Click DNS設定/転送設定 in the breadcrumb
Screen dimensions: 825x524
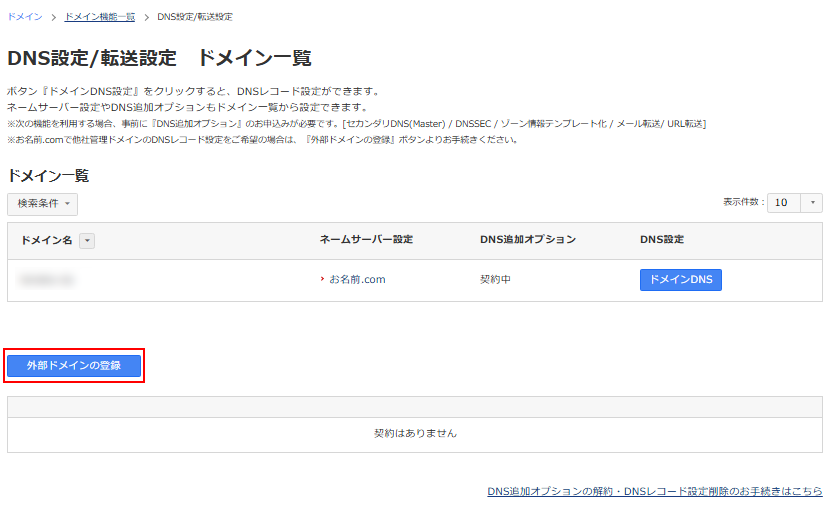tap(195, 17)
